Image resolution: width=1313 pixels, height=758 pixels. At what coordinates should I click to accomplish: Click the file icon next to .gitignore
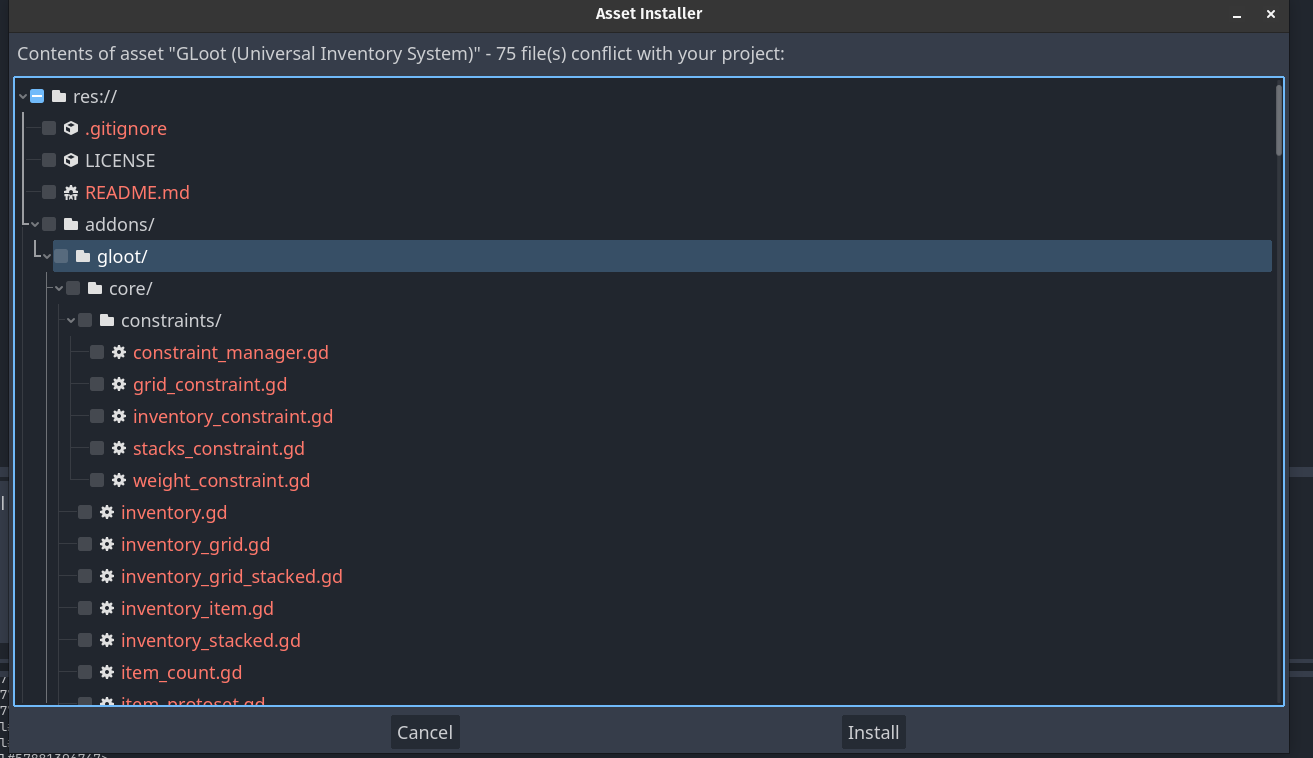click(70, 128)
